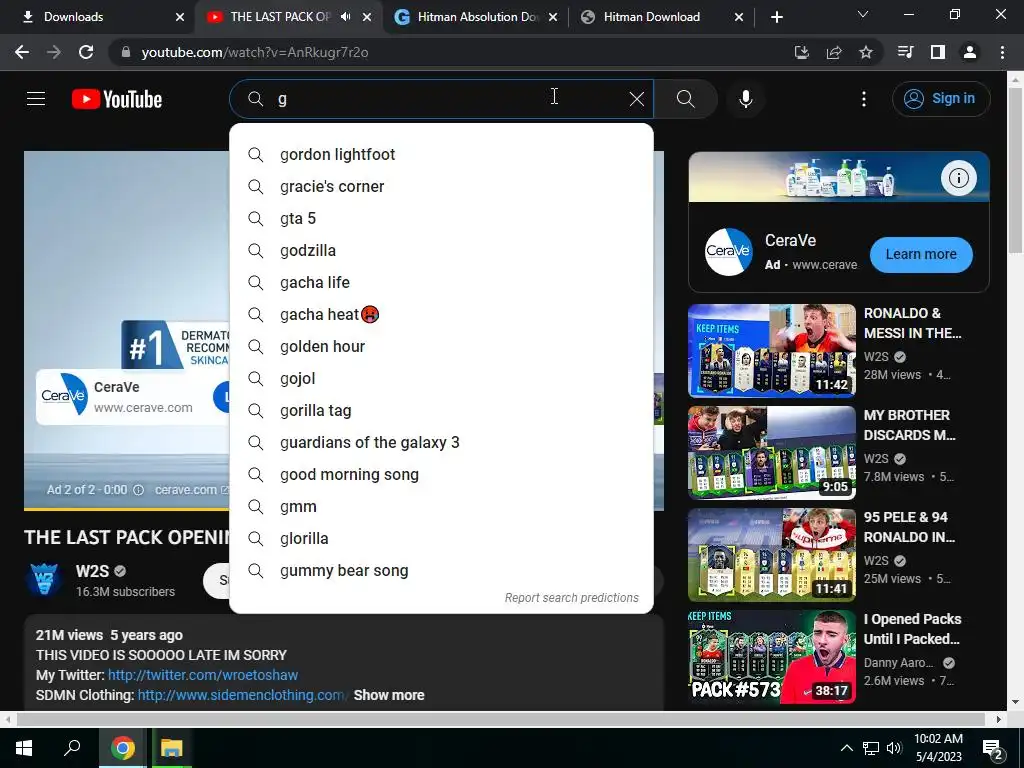The height and width of the screenshot is (768, 1024).
Task: Bookmark this page with star icon
Action: (866, 52)
